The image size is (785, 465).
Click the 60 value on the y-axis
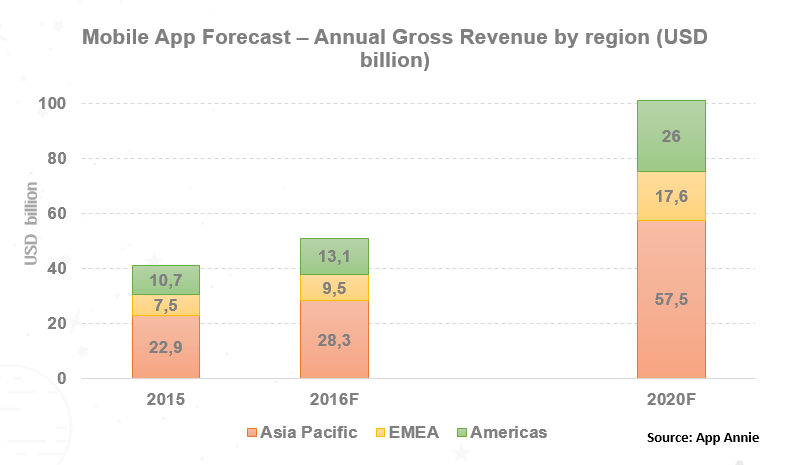click(x=57, y=214)
